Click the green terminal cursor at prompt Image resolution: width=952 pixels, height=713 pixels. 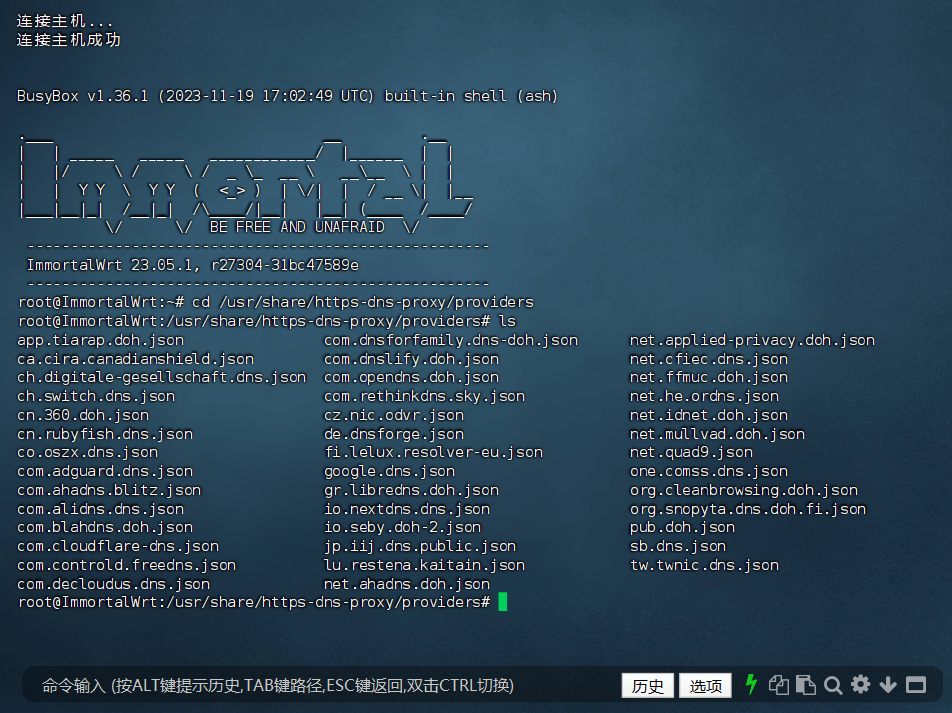503,602
